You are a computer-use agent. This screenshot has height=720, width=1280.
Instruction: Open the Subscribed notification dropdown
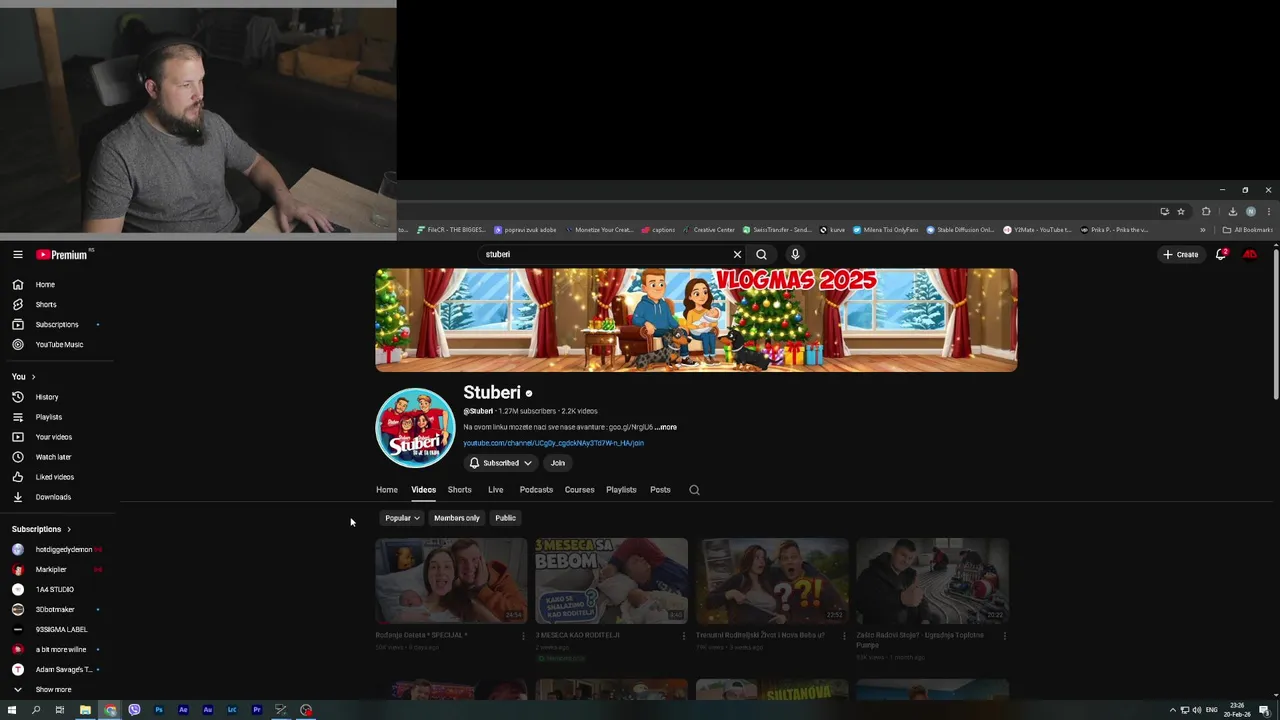tap(501, 463)
